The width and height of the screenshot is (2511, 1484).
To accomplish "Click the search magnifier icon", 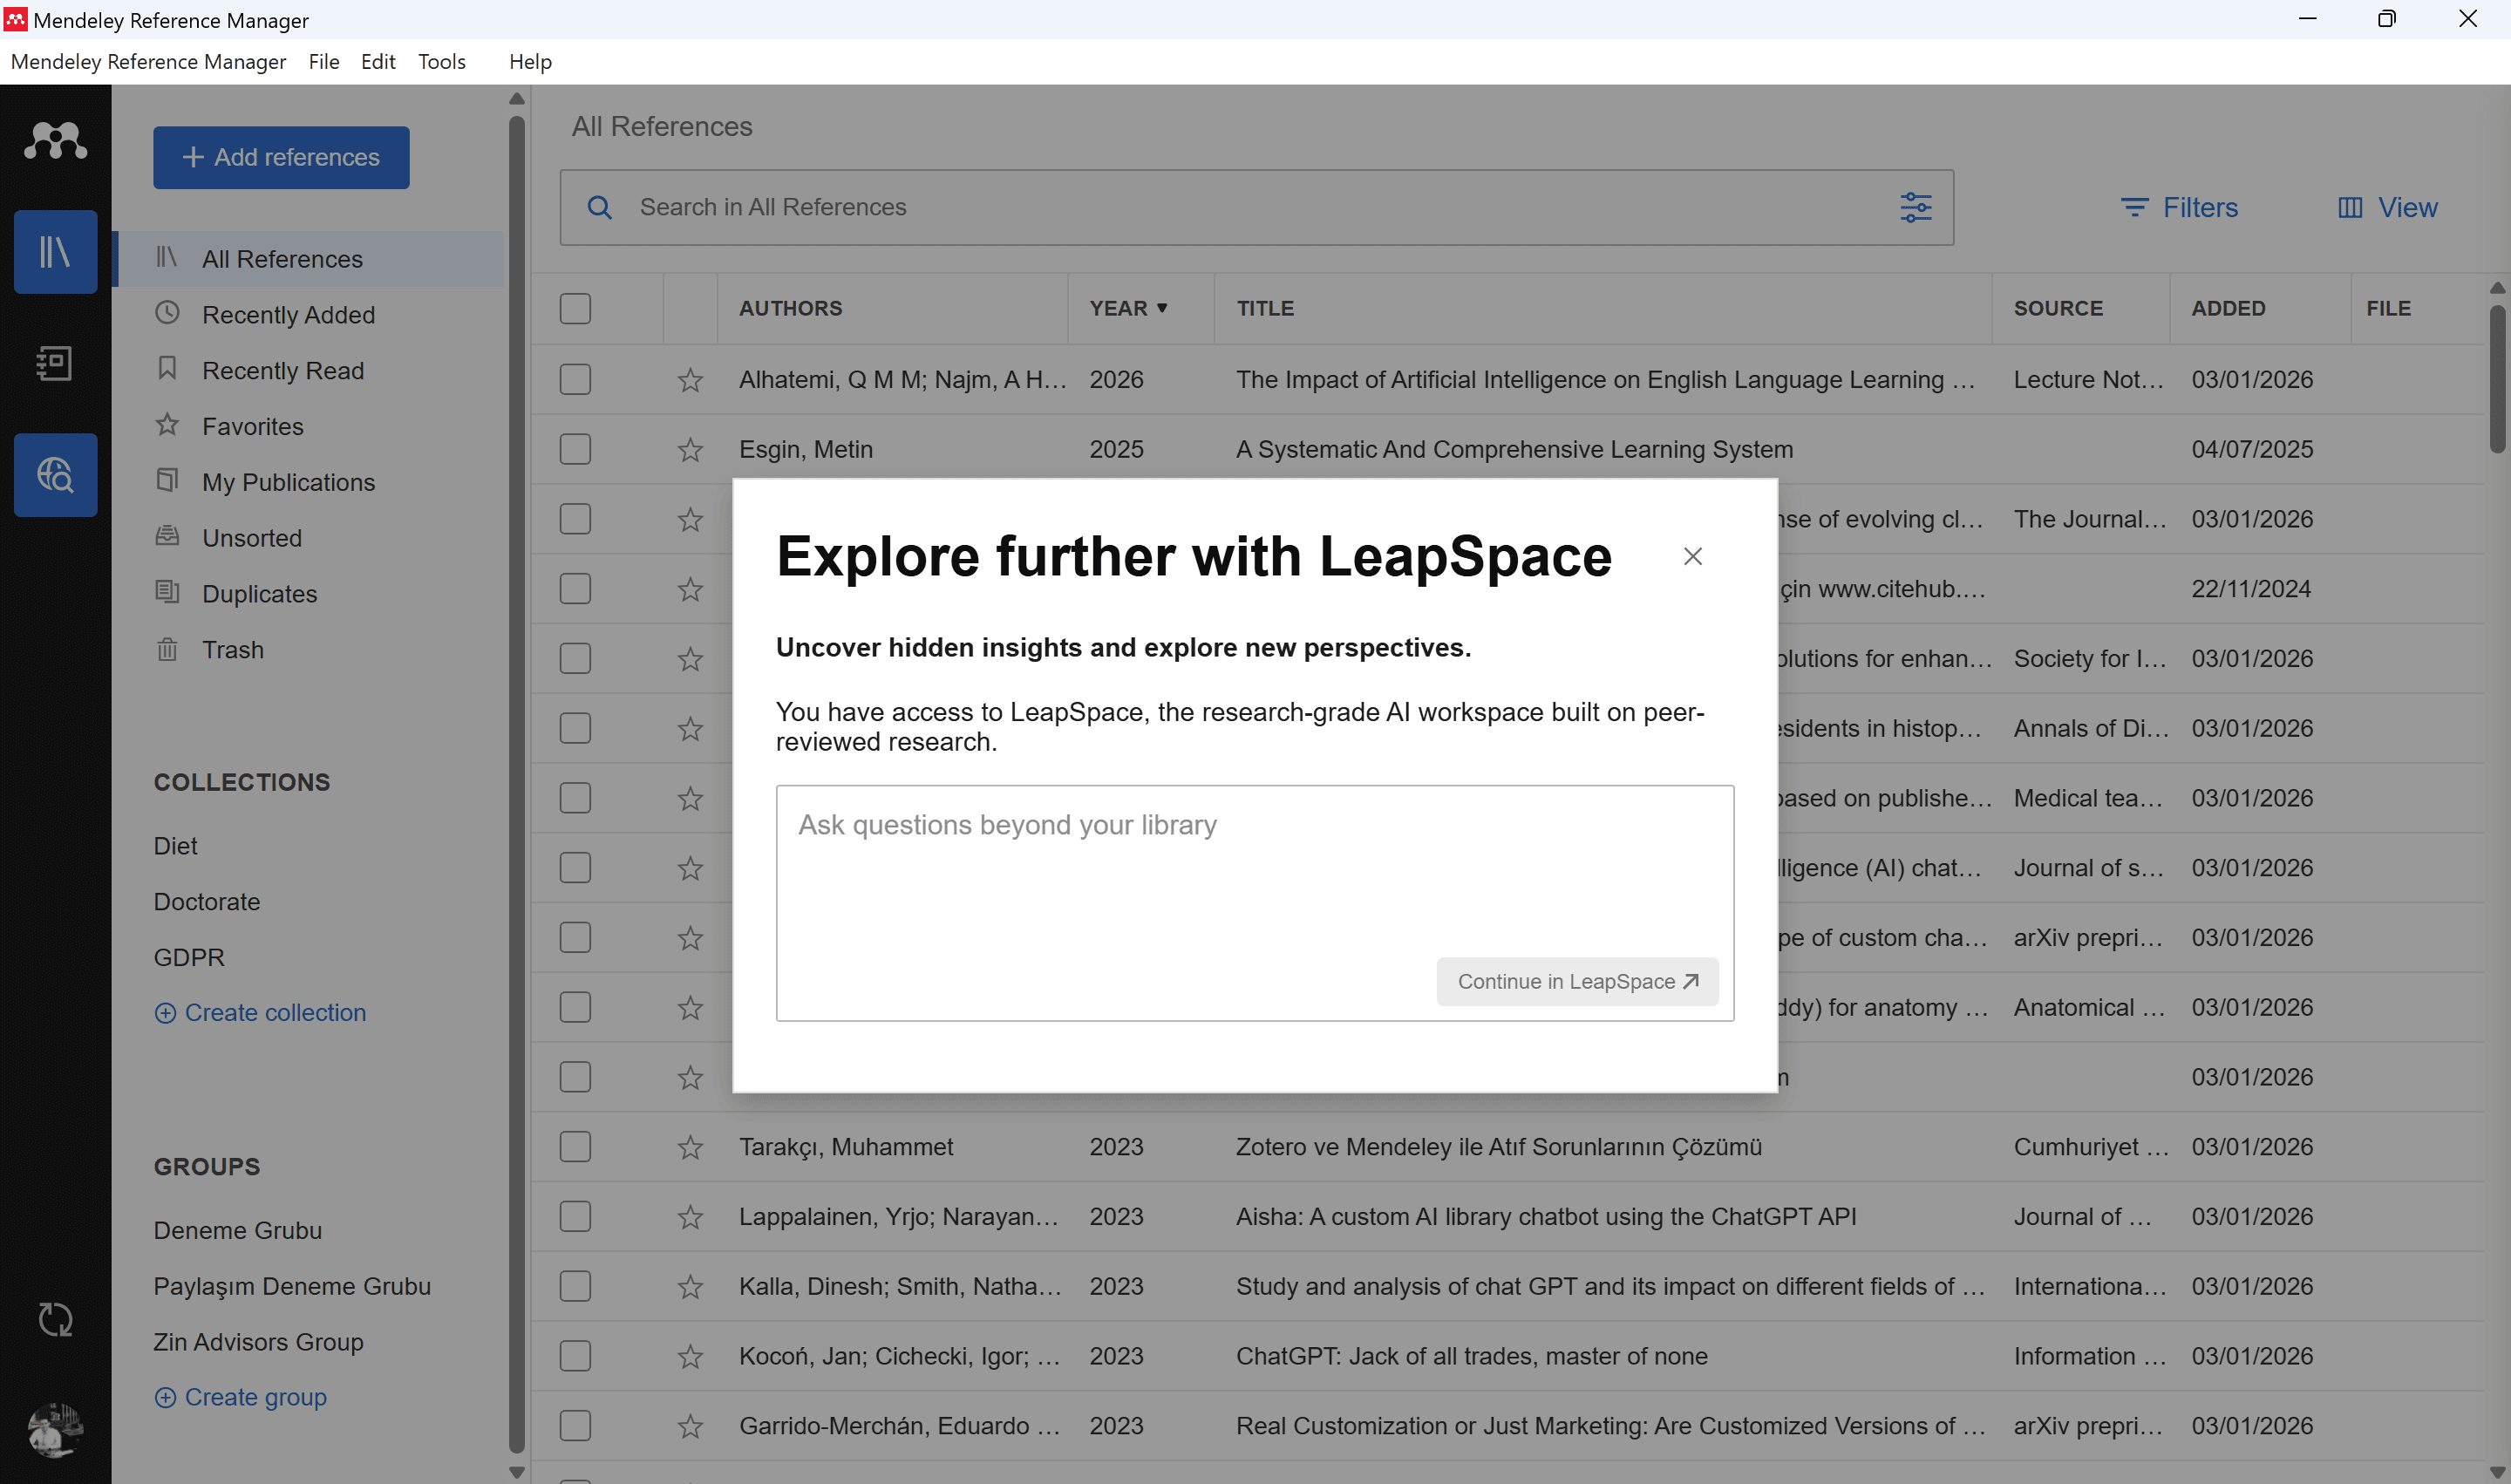I will click(599, 207).
